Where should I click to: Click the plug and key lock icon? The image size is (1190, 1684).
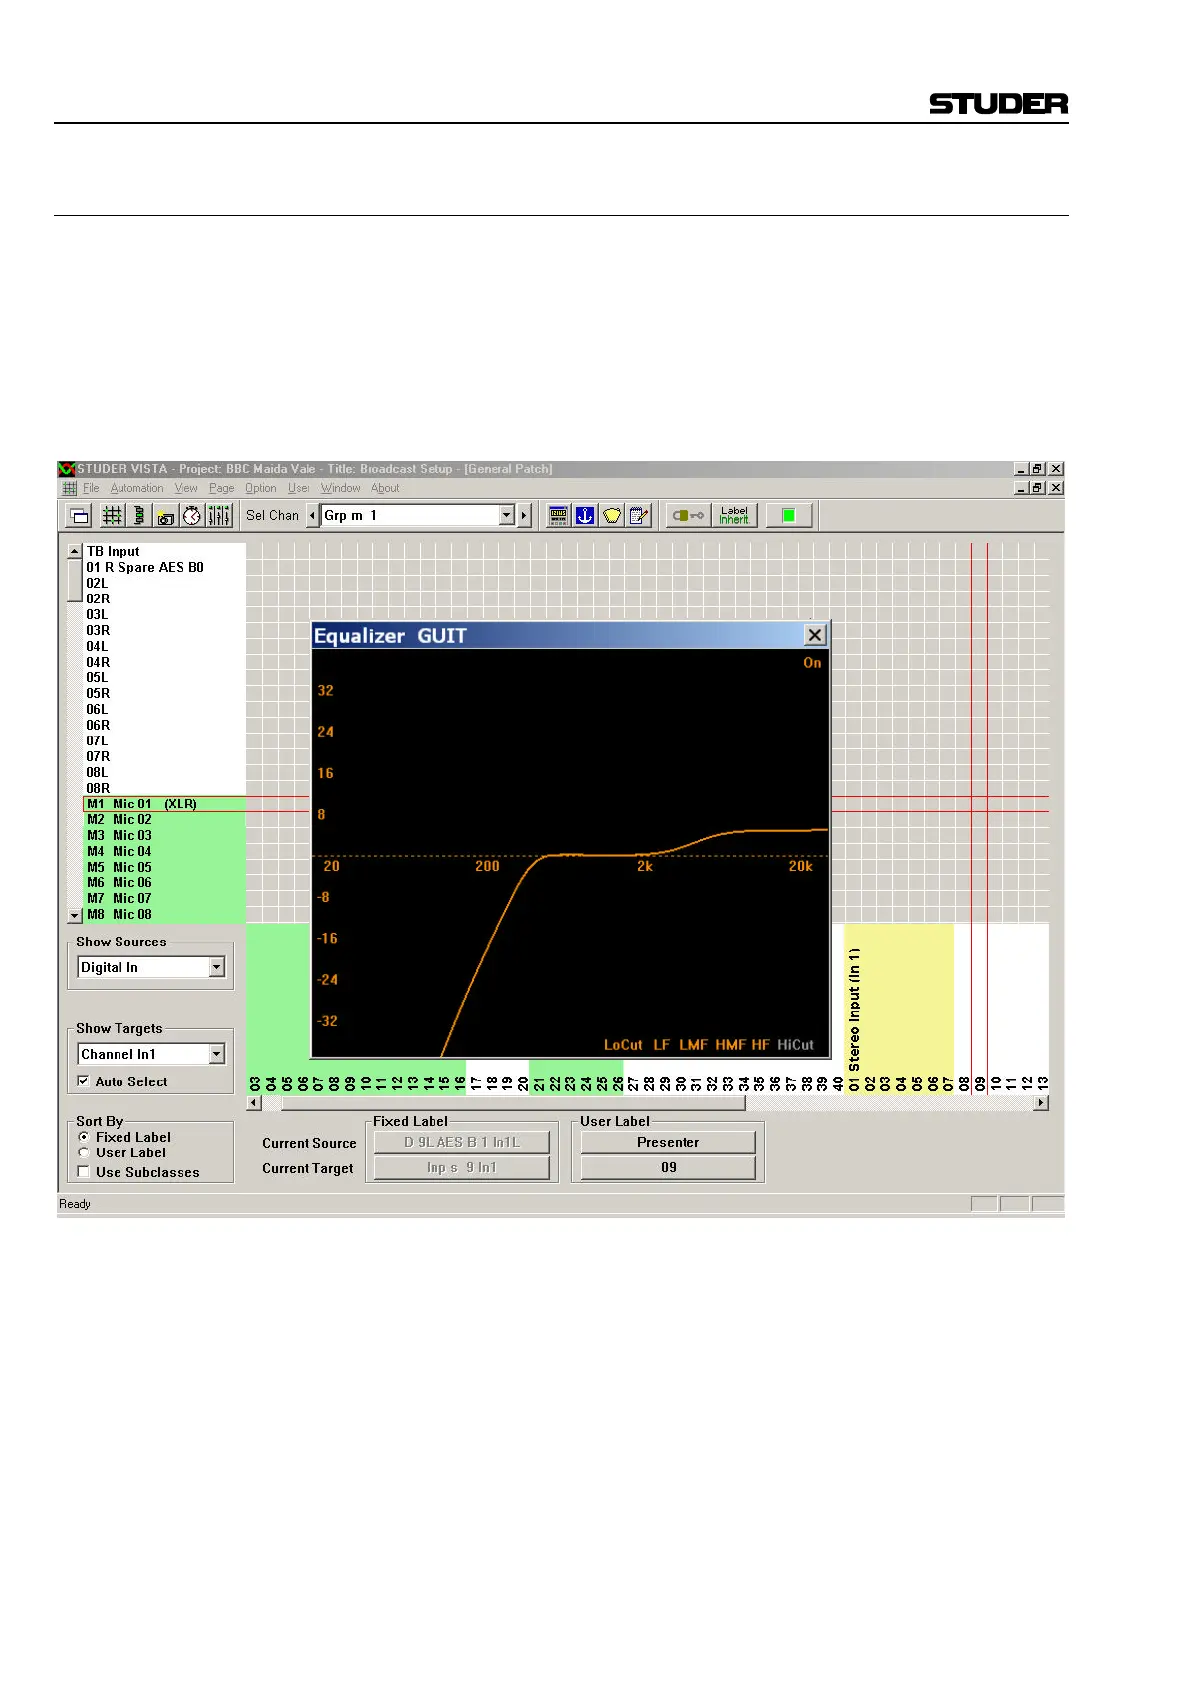coord(688,516)
